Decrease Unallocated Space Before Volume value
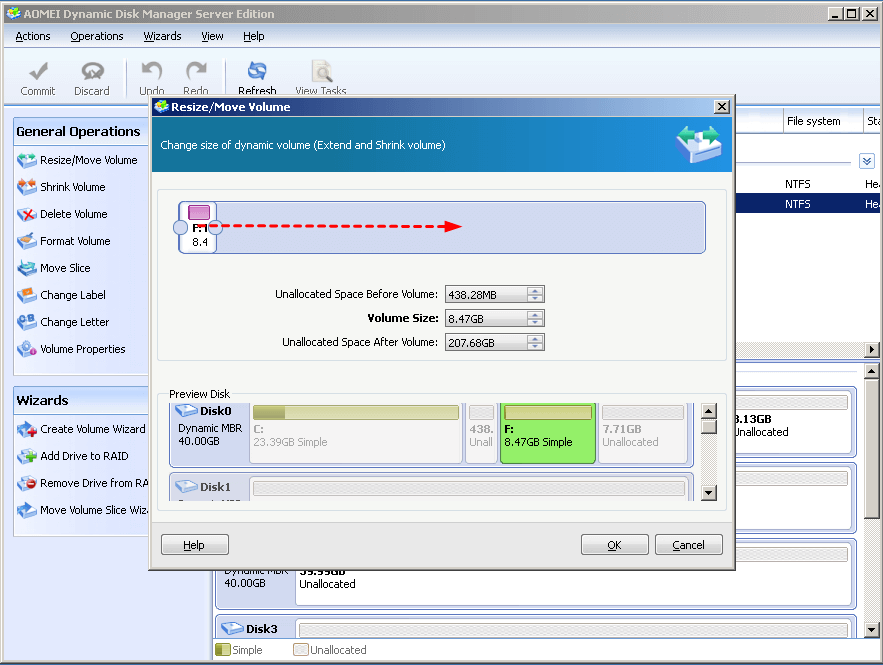 point(535,298)
